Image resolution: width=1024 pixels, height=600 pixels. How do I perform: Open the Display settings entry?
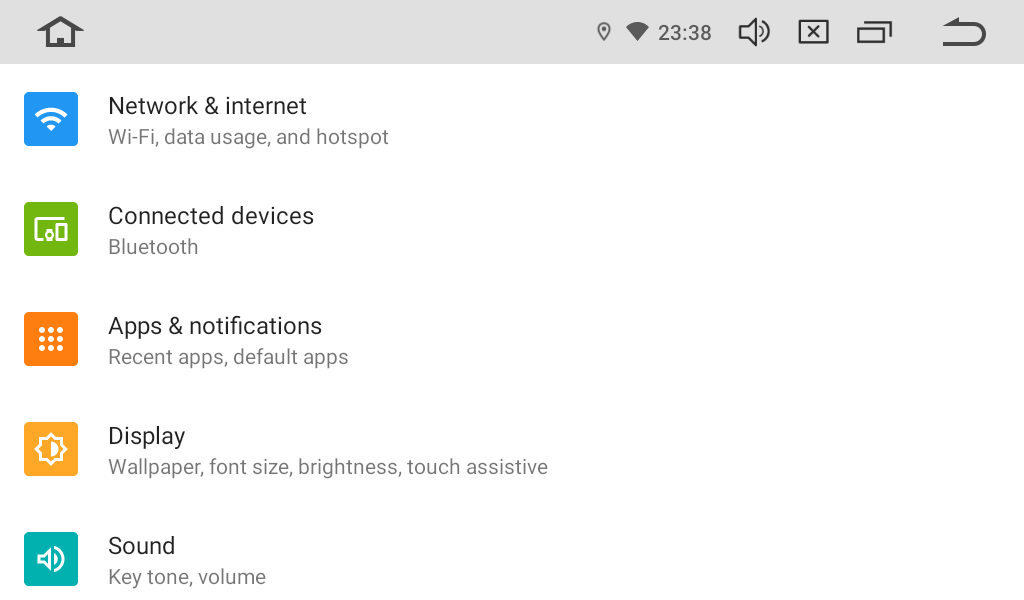(147, 436)
